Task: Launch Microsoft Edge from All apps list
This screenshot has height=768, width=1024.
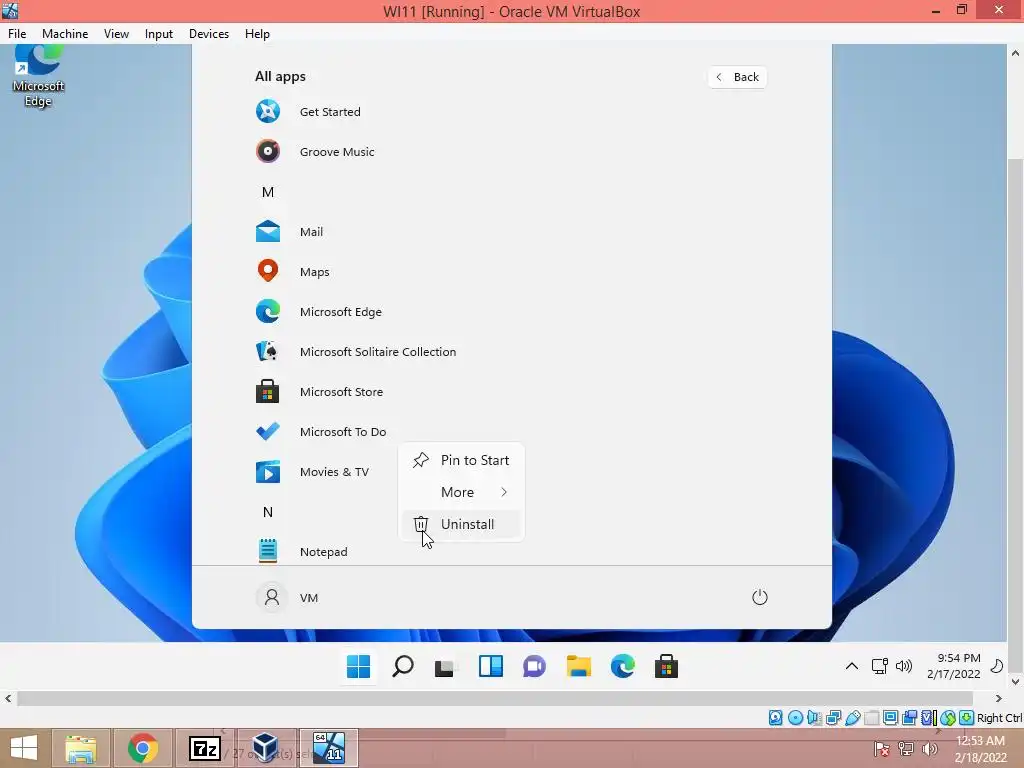Action: (x=268, y=312)
